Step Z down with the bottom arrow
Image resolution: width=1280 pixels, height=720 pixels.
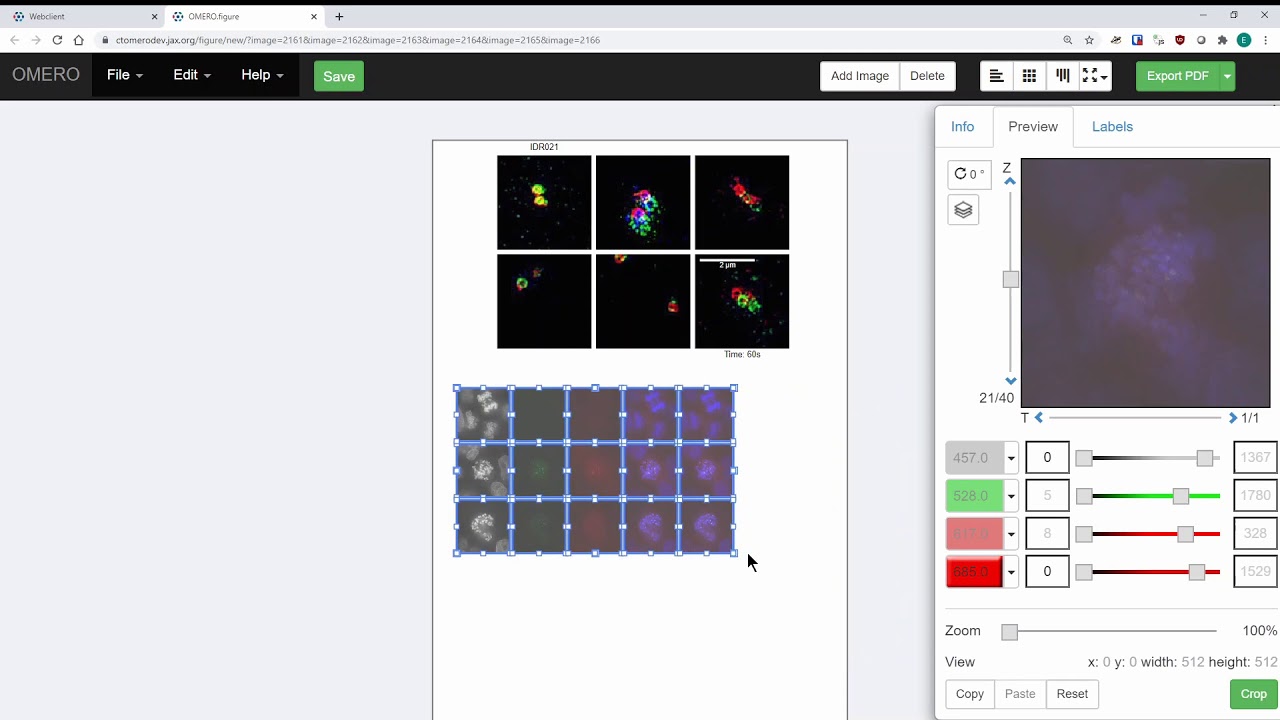[x=1010, y=381]
